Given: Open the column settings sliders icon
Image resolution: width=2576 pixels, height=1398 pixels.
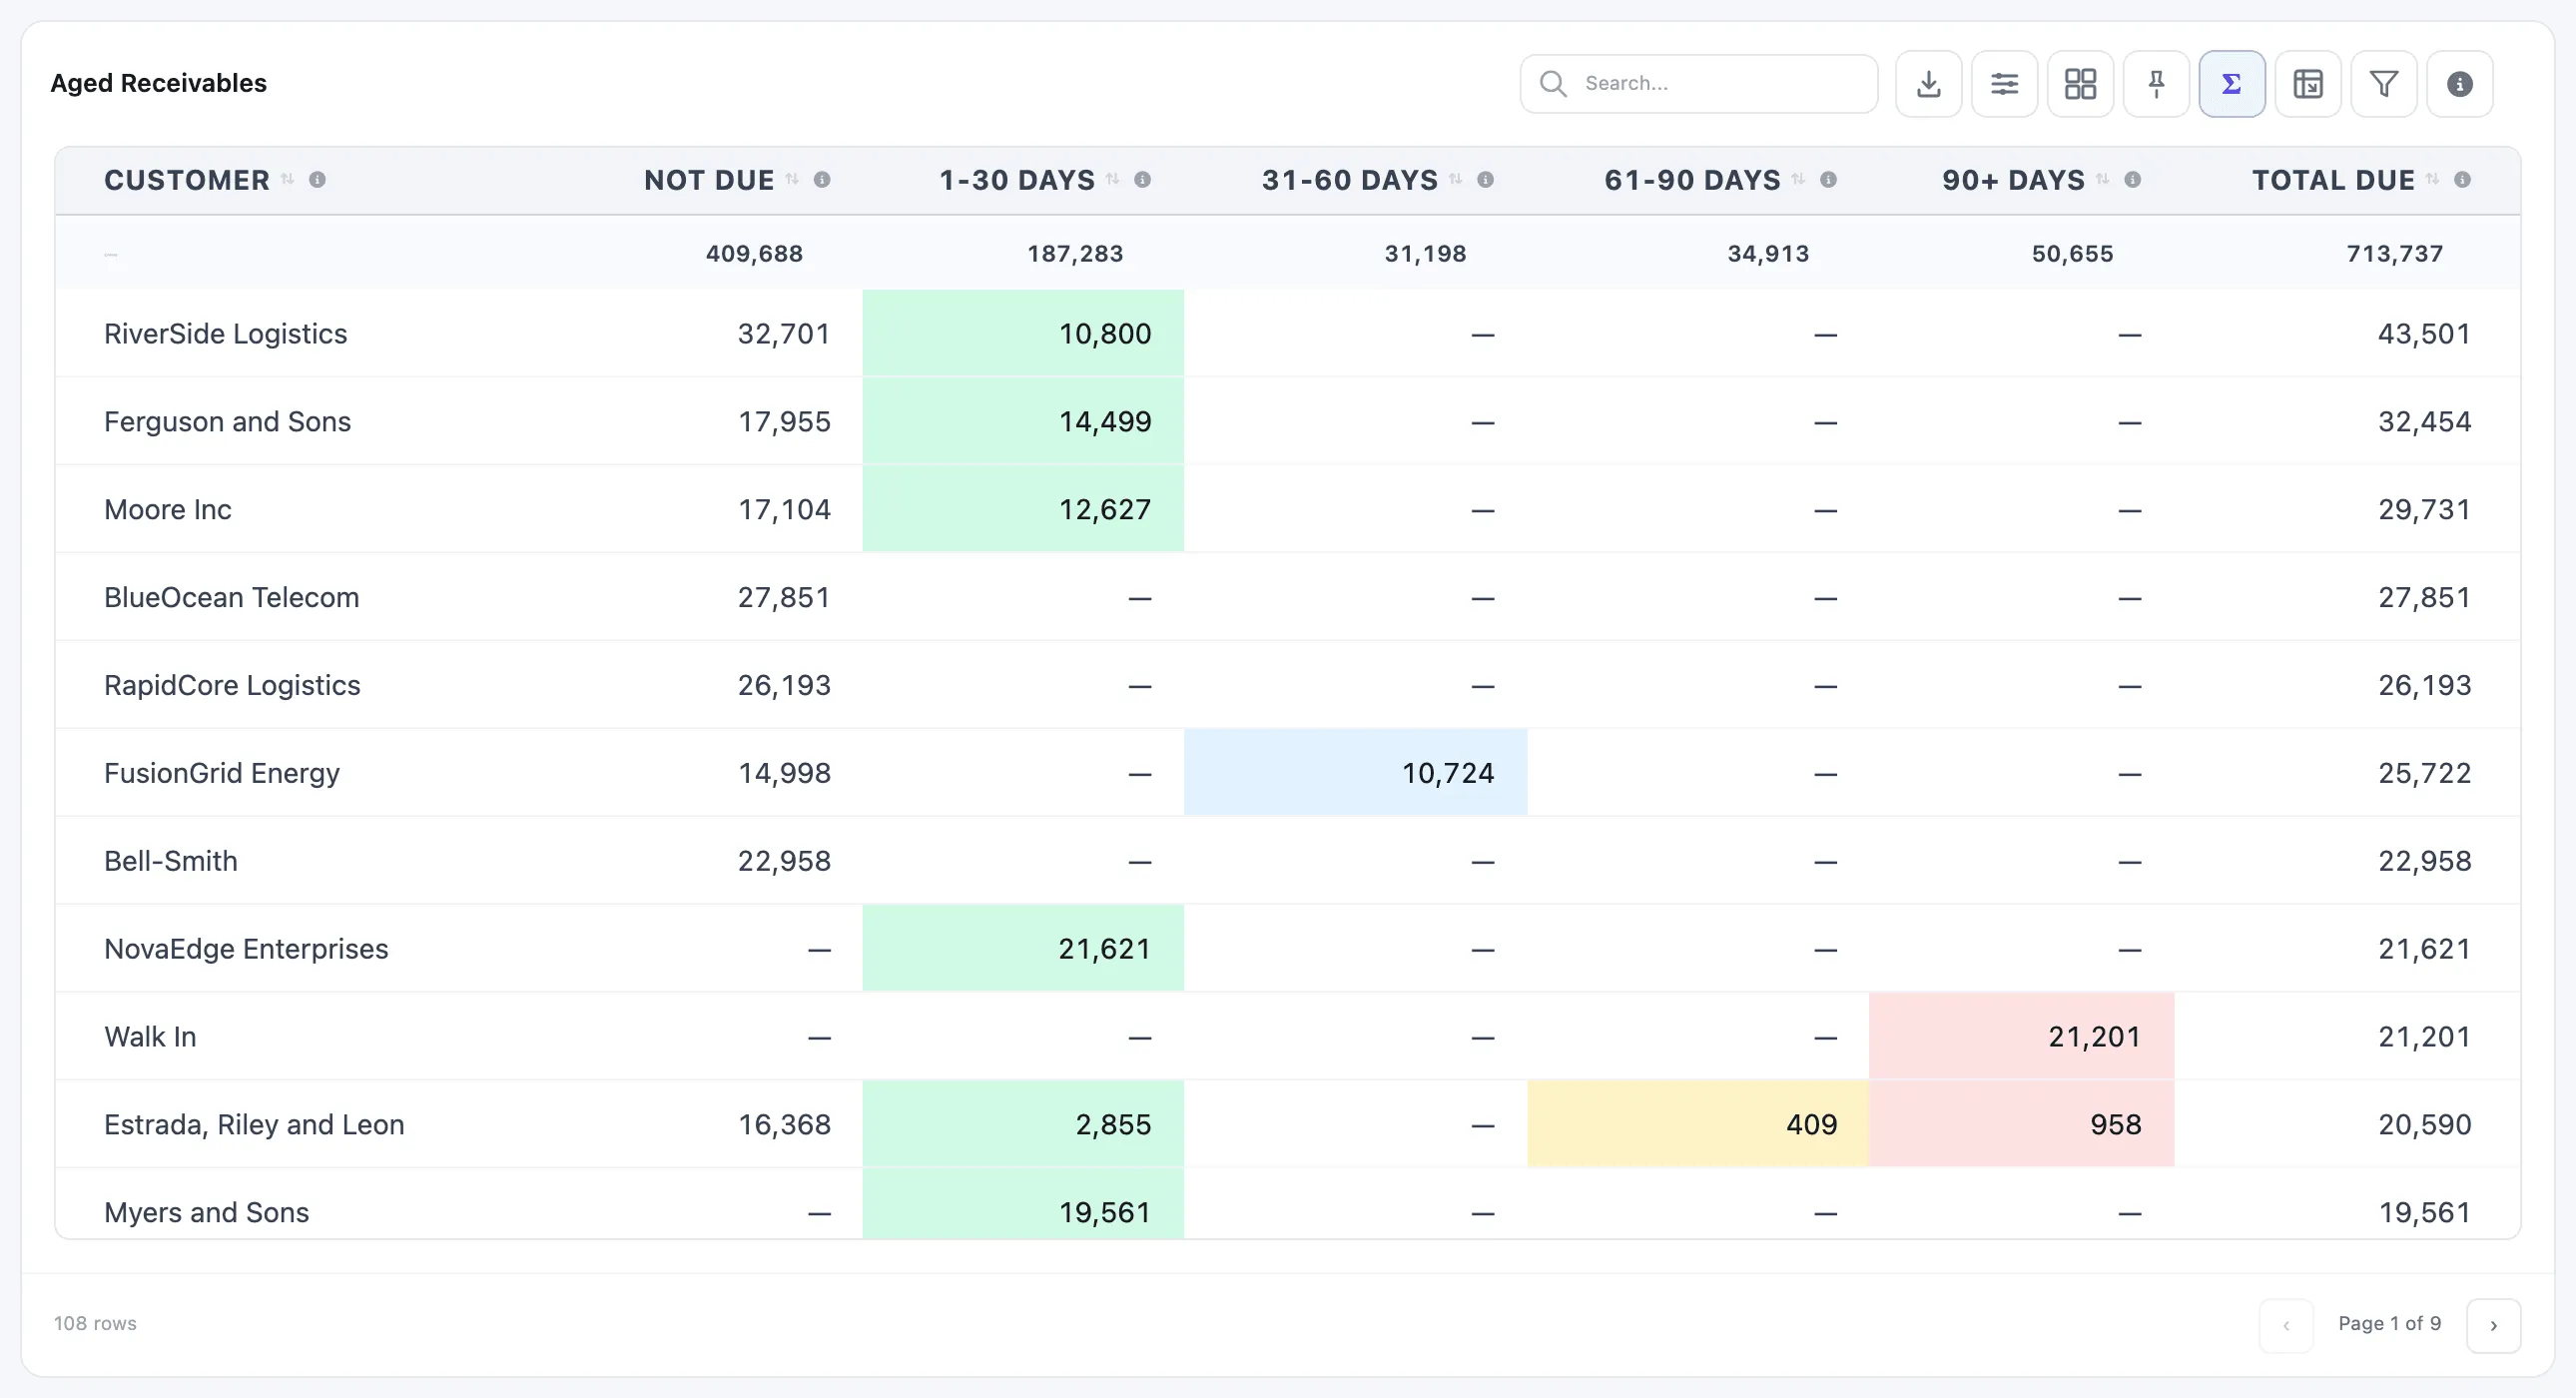Looking at the screenshot, I should [x=2004, y=84].
